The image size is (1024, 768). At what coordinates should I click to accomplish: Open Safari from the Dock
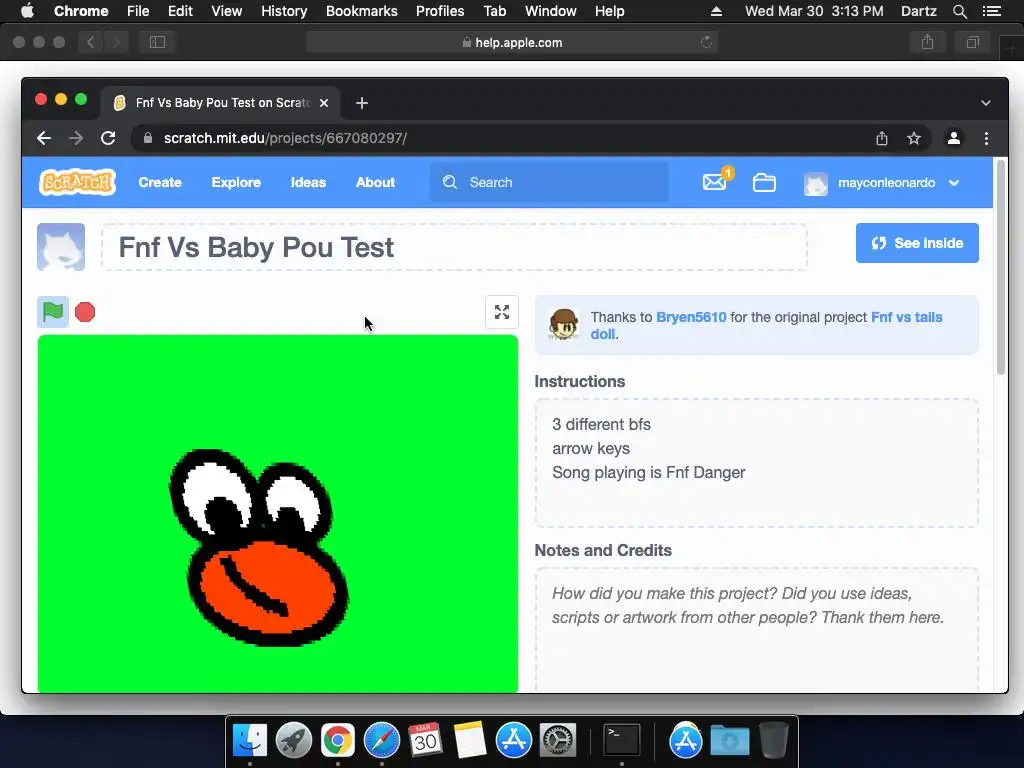[x=381, y=740]
